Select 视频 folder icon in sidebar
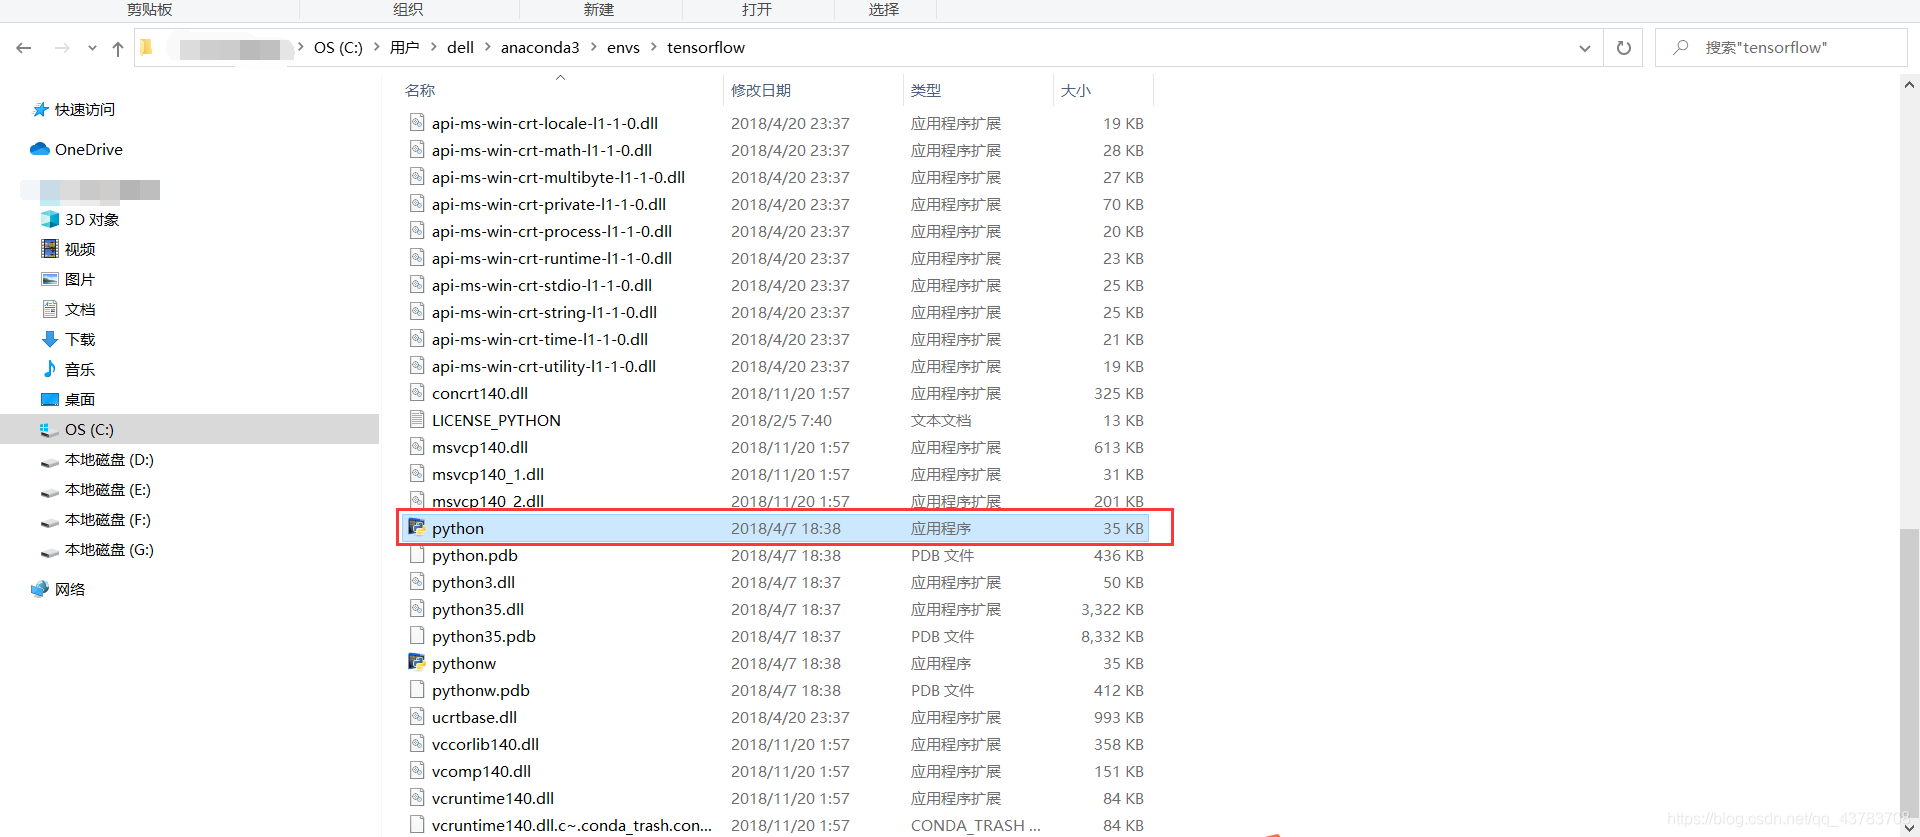 [x=50, y=249]
